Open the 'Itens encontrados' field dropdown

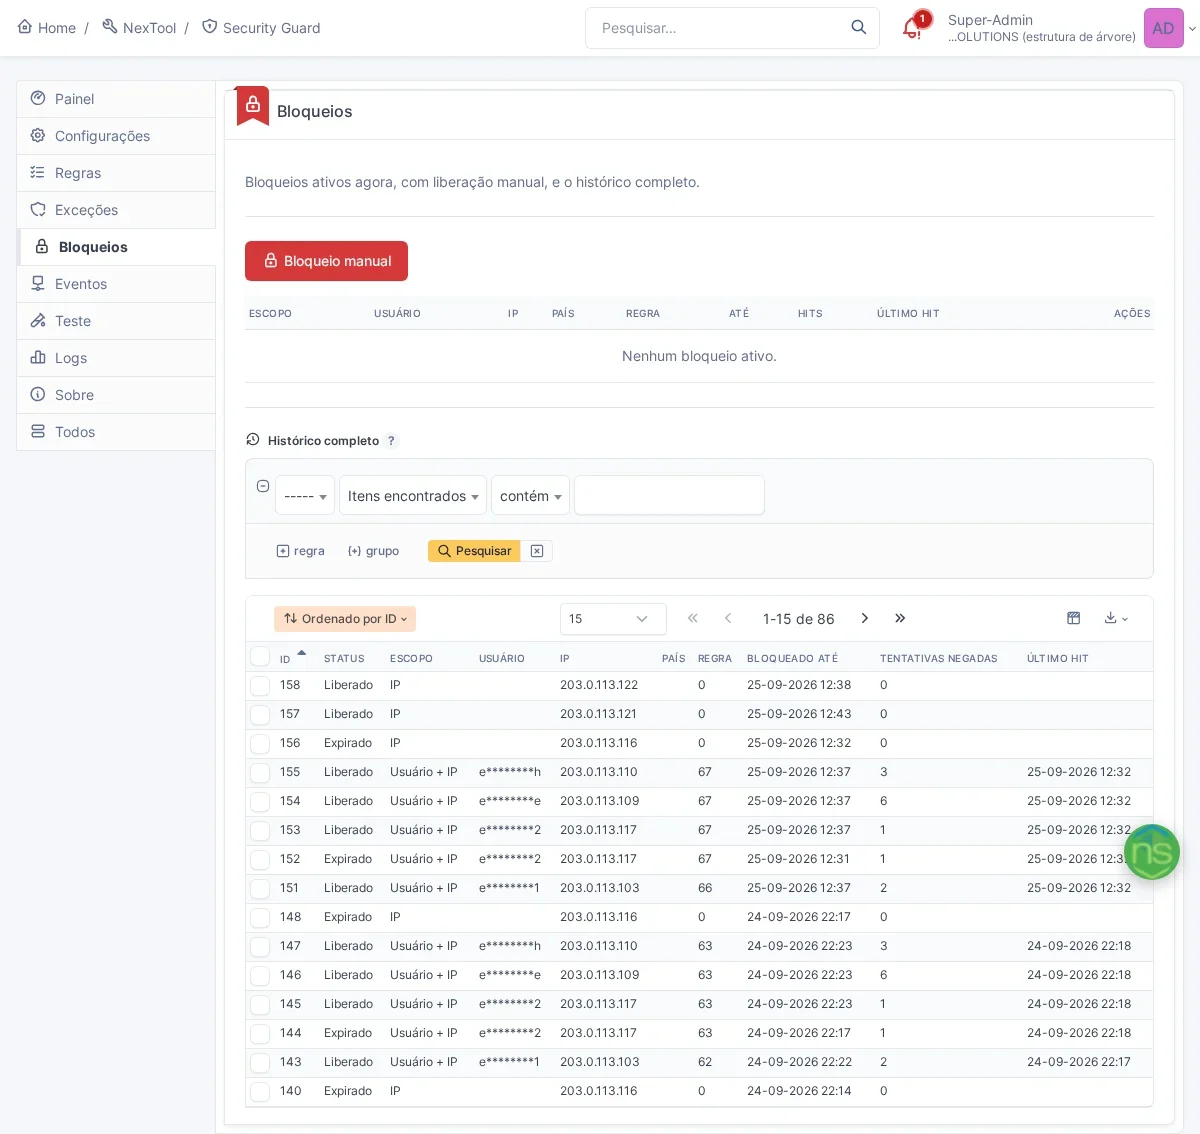click(413, 496)
